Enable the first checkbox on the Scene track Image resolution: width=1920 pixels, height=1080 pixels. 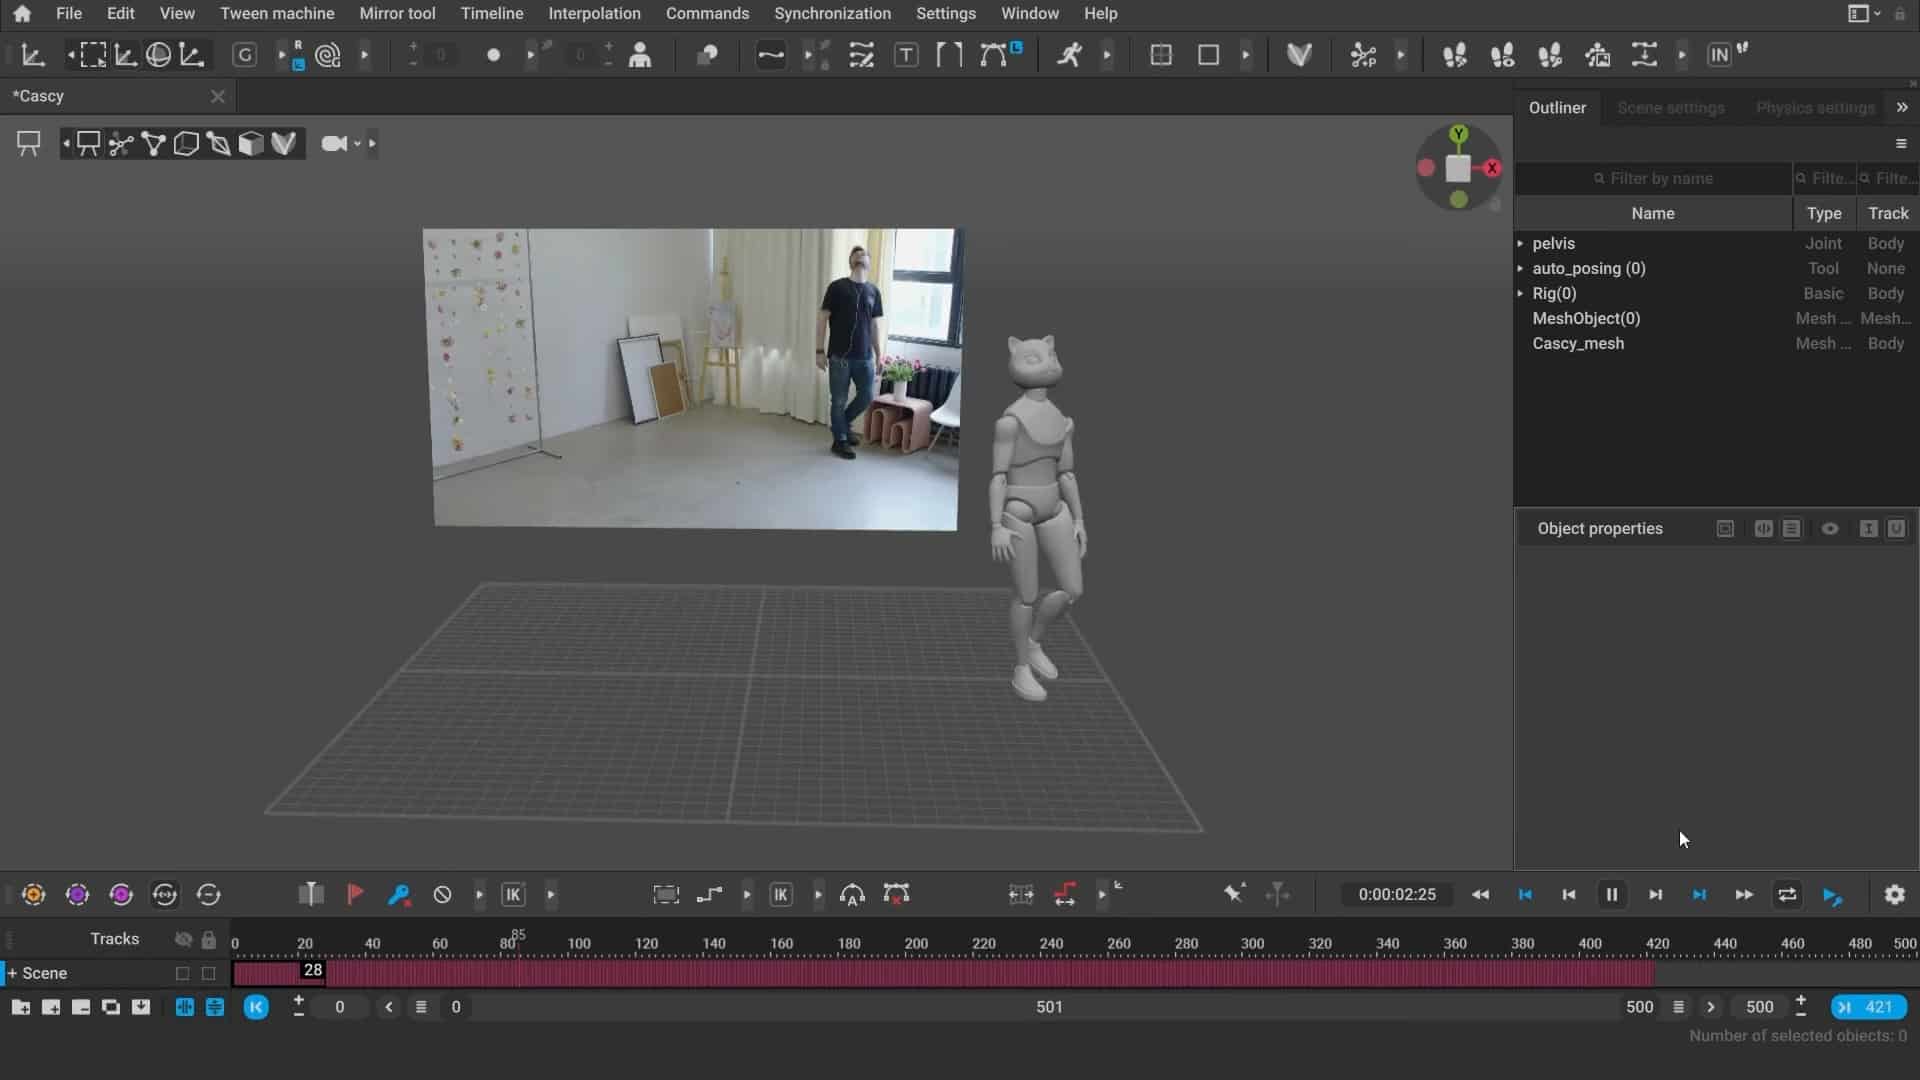[x=181, y=972]
